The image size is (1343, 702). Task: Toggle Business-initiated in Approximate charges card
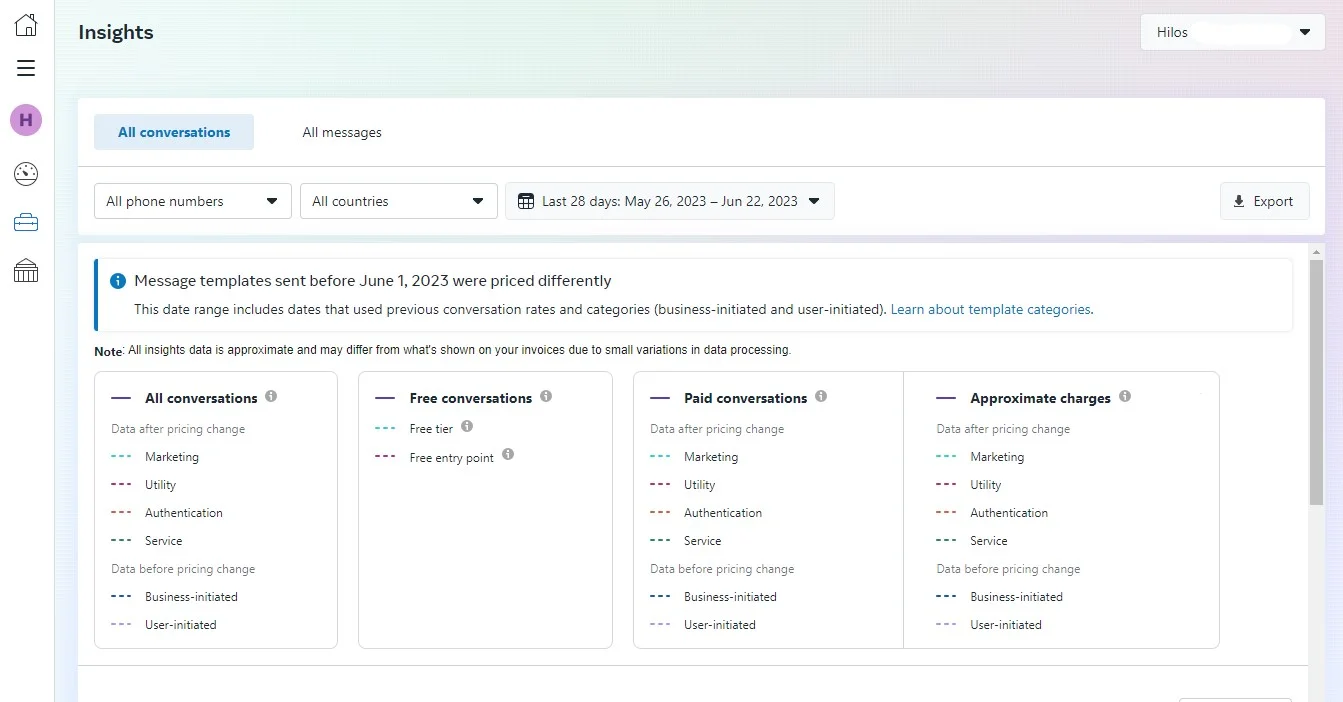tap(1000, 597)
